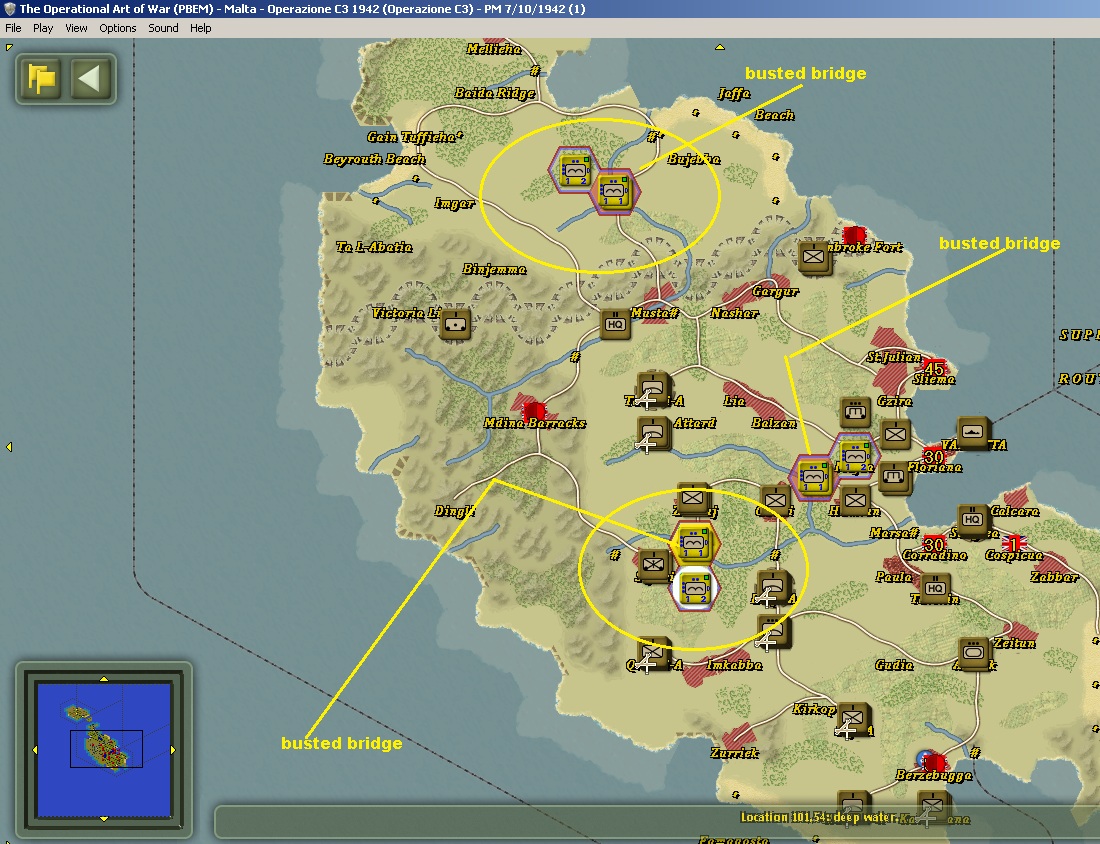
Task: Select the HQ unit at Mosta
Action: click(615, 324)
